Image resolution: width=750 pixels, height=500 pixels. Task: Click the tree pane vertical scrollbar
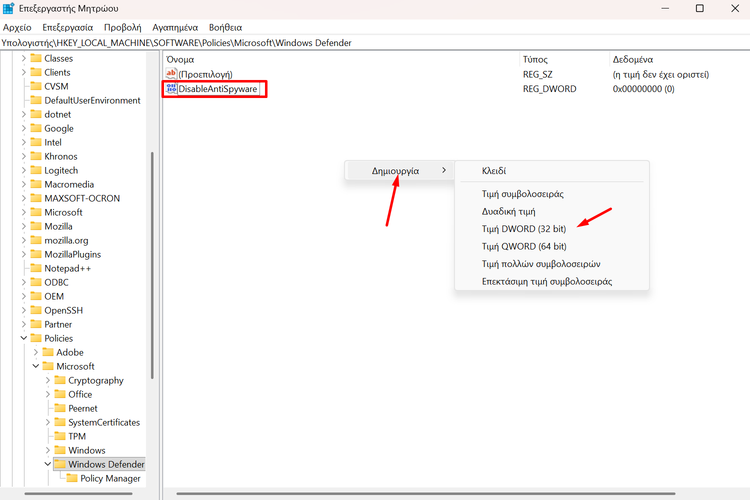tap(151, 260)
